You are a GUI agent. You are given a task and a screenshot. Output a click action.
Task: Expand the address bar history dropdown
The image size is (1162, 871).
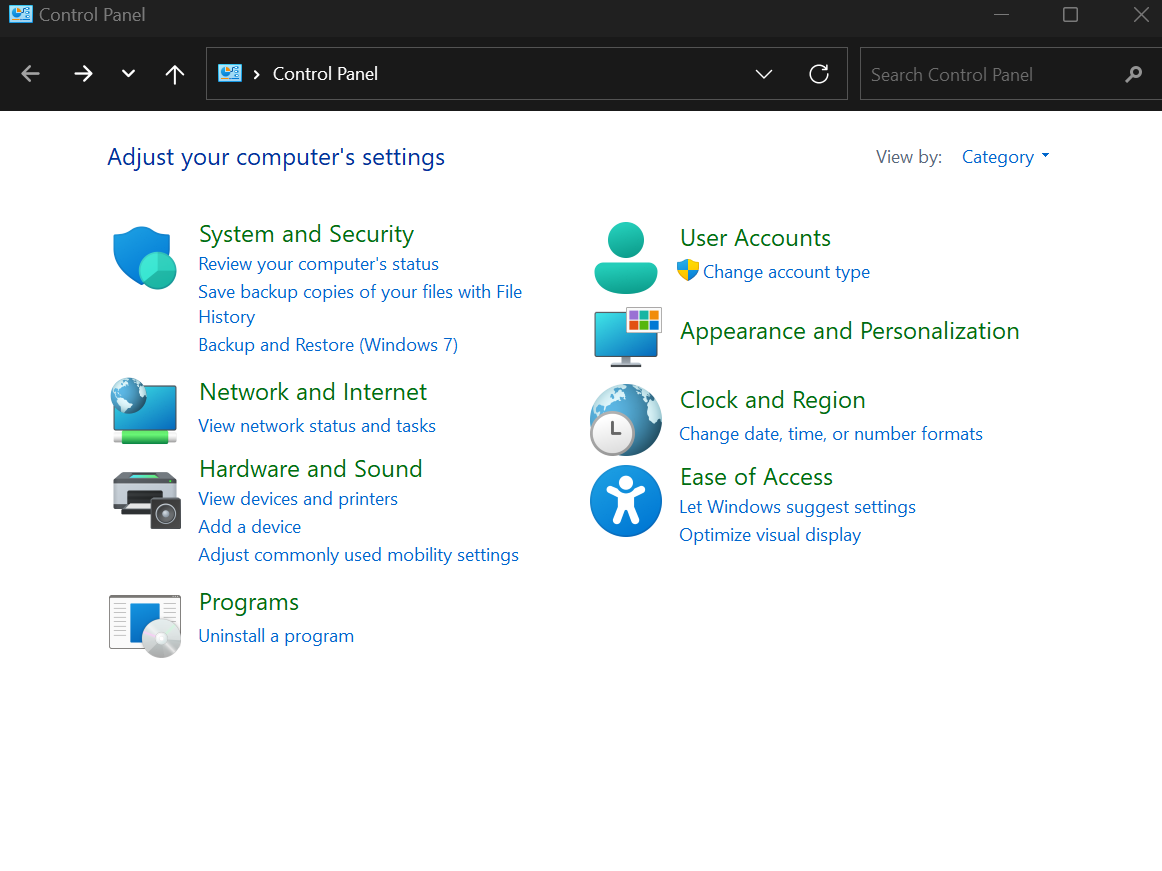[x=764, y=74]
